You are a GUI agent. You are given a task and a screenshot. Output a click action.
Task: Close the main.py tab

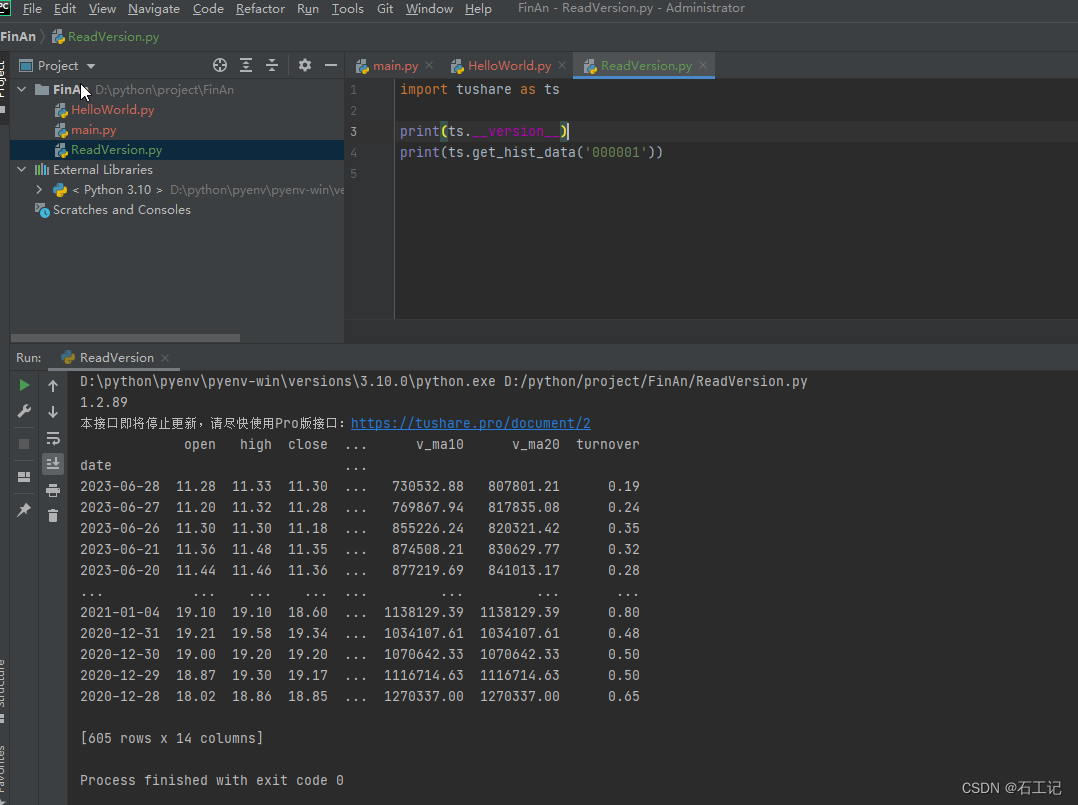[x=429, y=65]
